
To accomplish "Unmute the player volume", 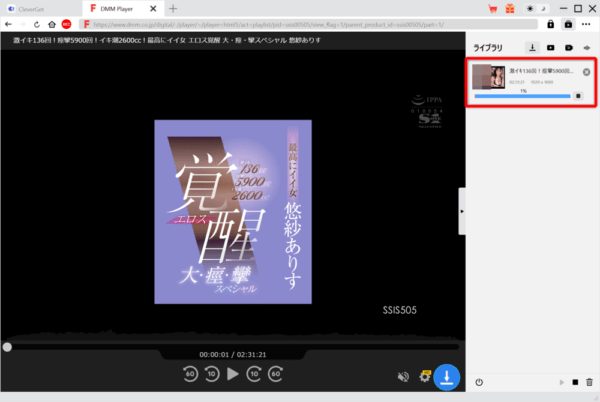I will pyautogui.click(x=403, y=377).
